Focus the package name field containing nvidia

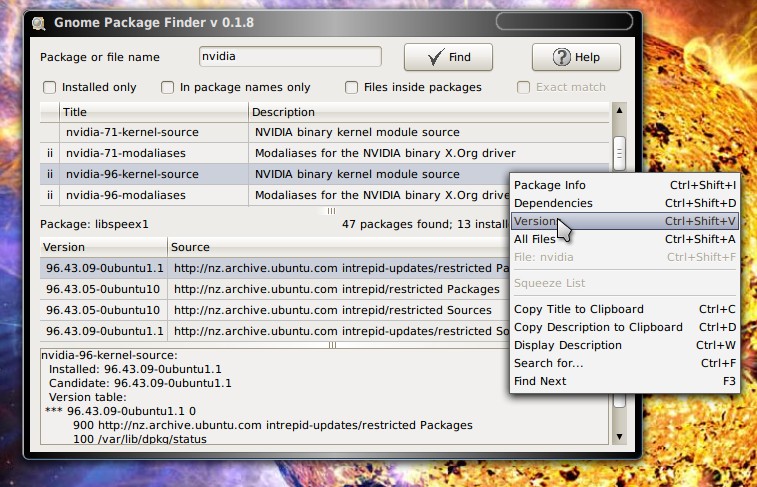click(x=290, y=56)
